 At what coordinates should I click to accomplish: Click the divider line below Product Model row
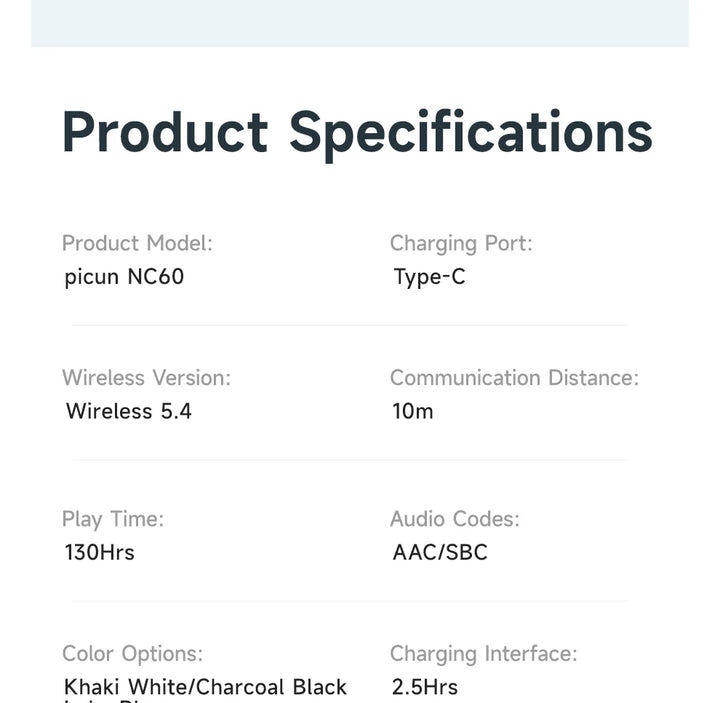[350, 325]
